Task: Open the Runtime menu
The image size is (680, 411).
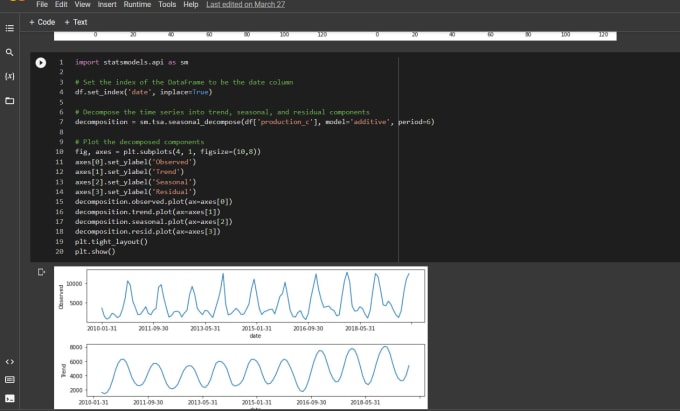Action: [137, 4]
